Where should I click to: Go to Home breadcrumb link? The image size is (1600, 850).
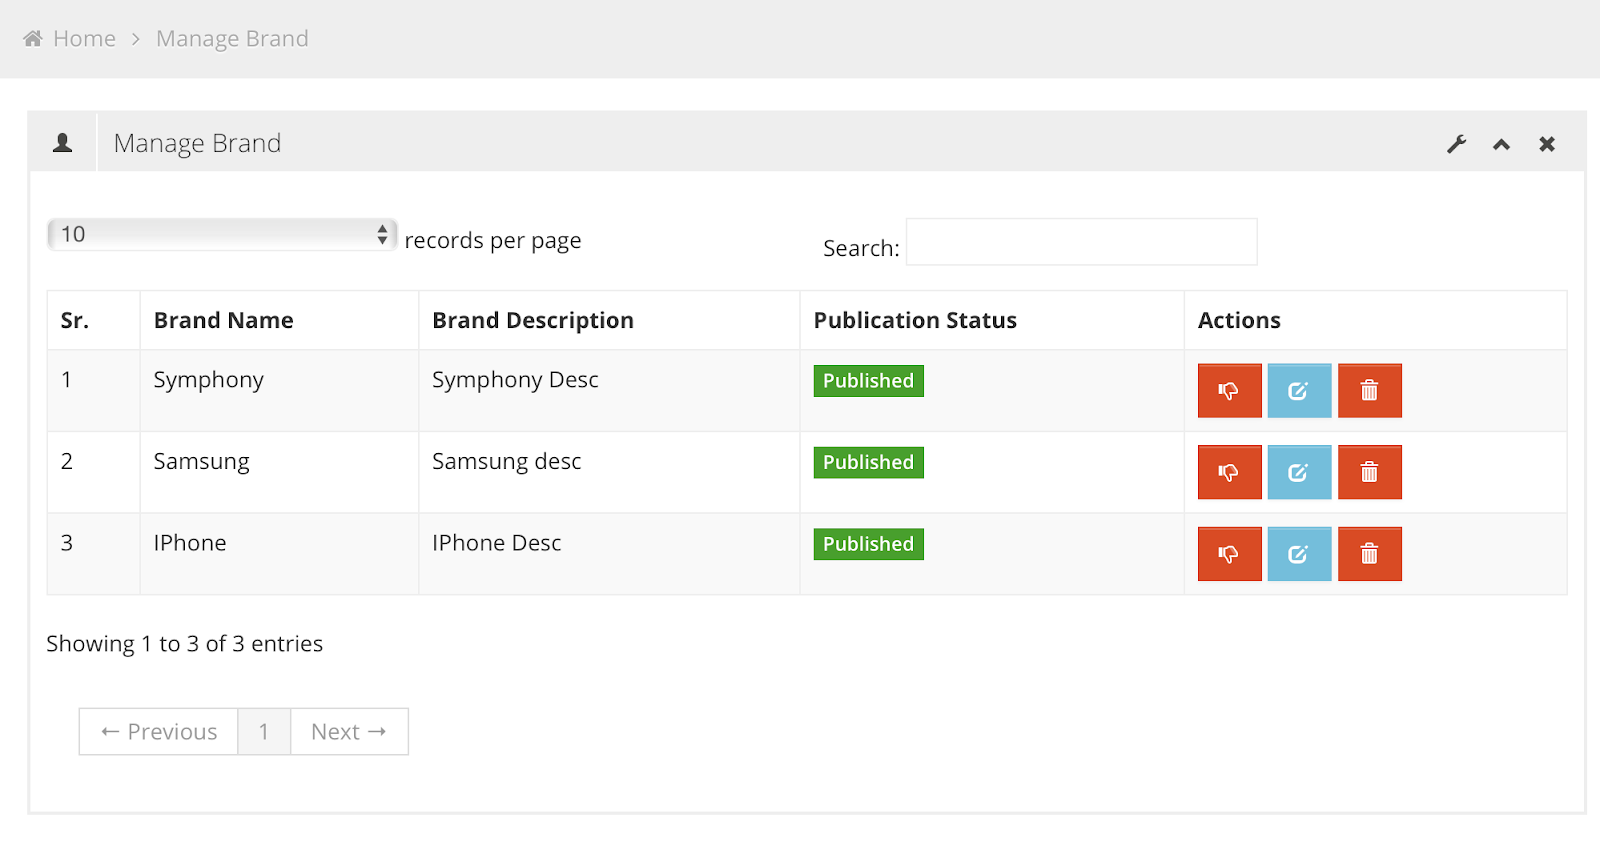(84, 38)
